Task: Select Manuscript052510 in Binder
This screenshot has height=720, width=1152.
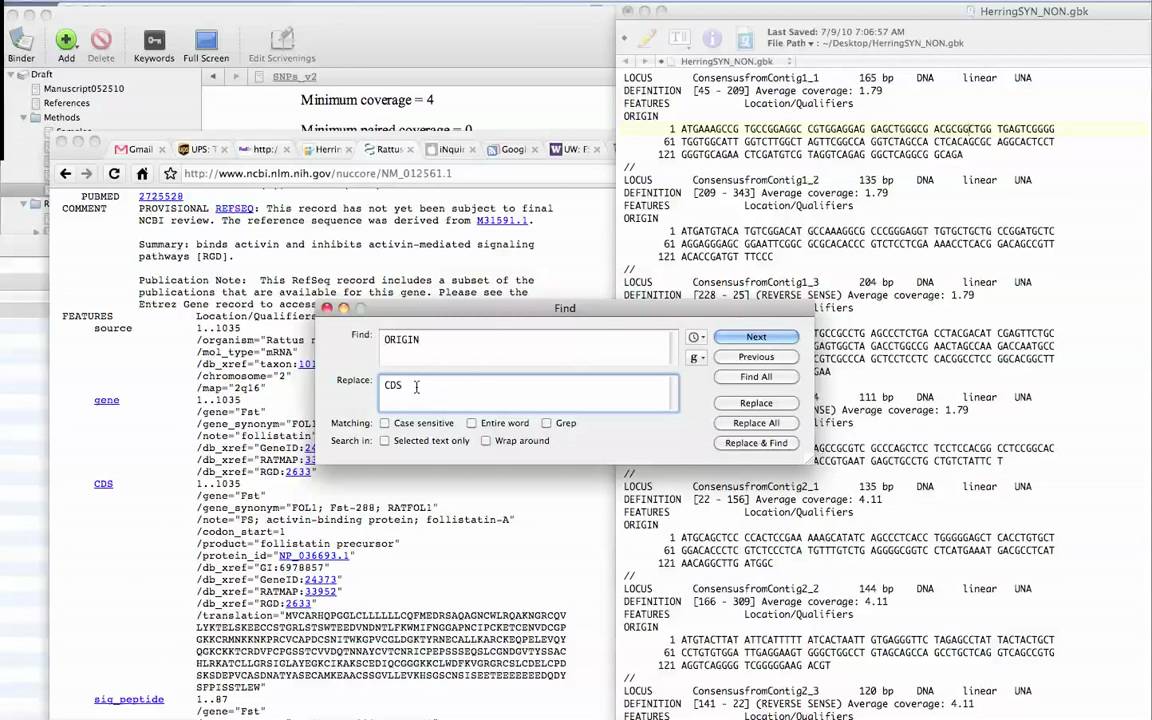Action: pos(83,89)
